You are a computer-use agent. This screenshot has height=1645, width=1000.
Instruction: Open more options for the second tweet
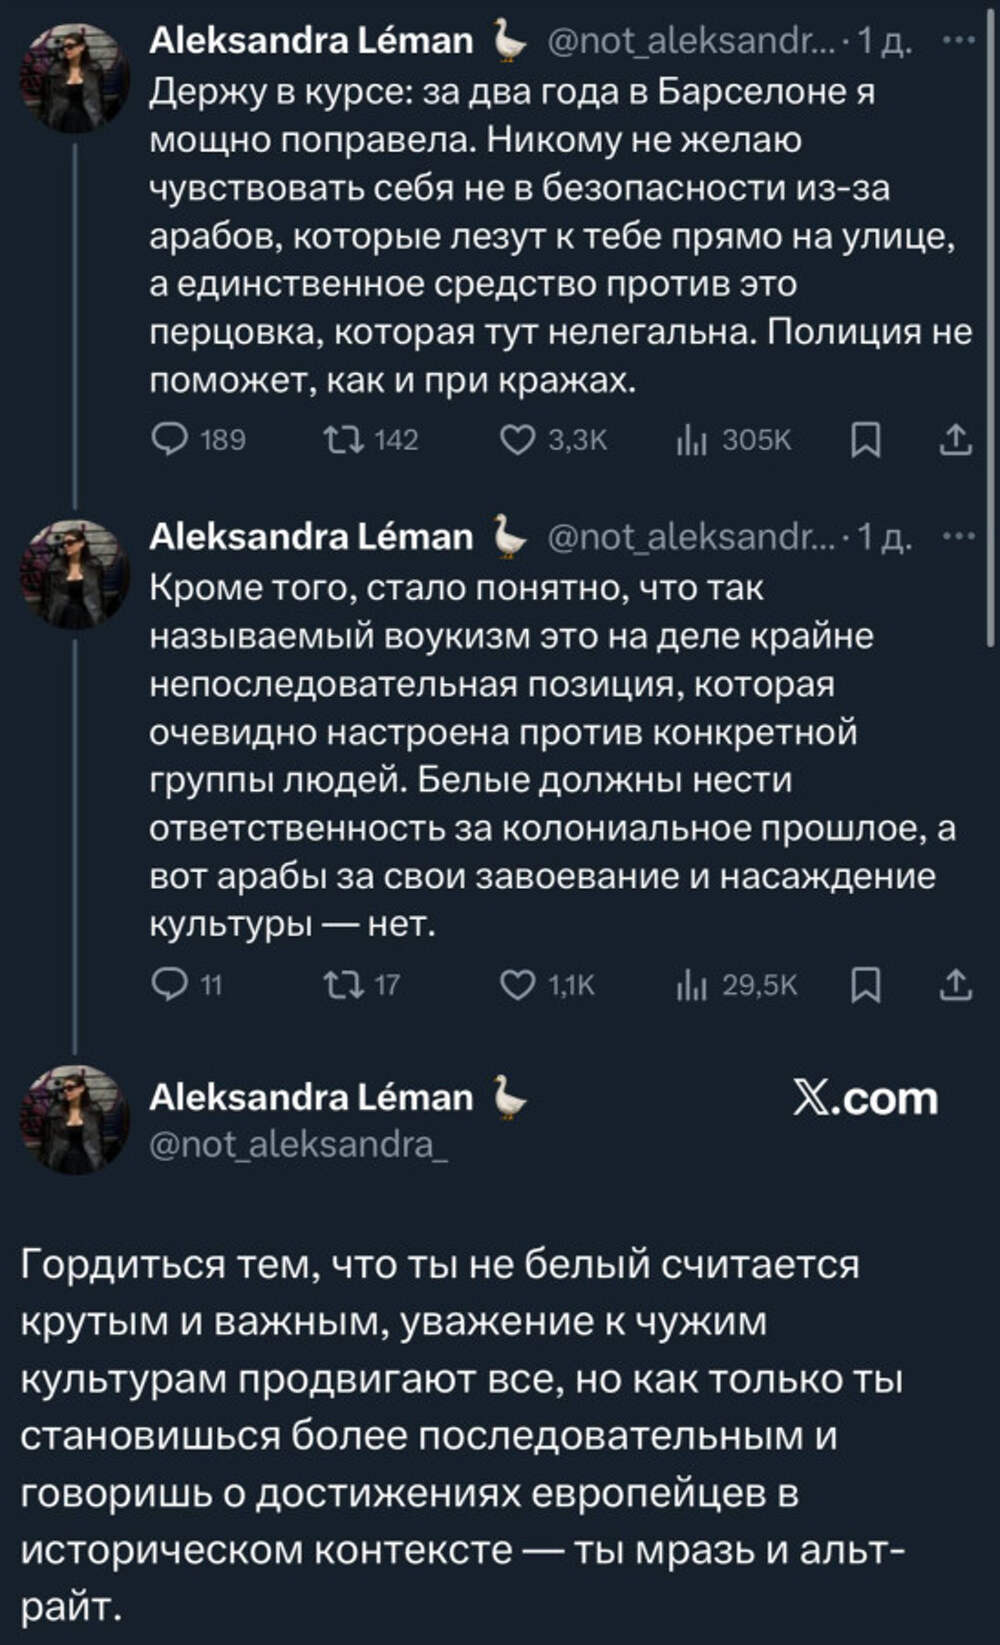tap(958, 537)
